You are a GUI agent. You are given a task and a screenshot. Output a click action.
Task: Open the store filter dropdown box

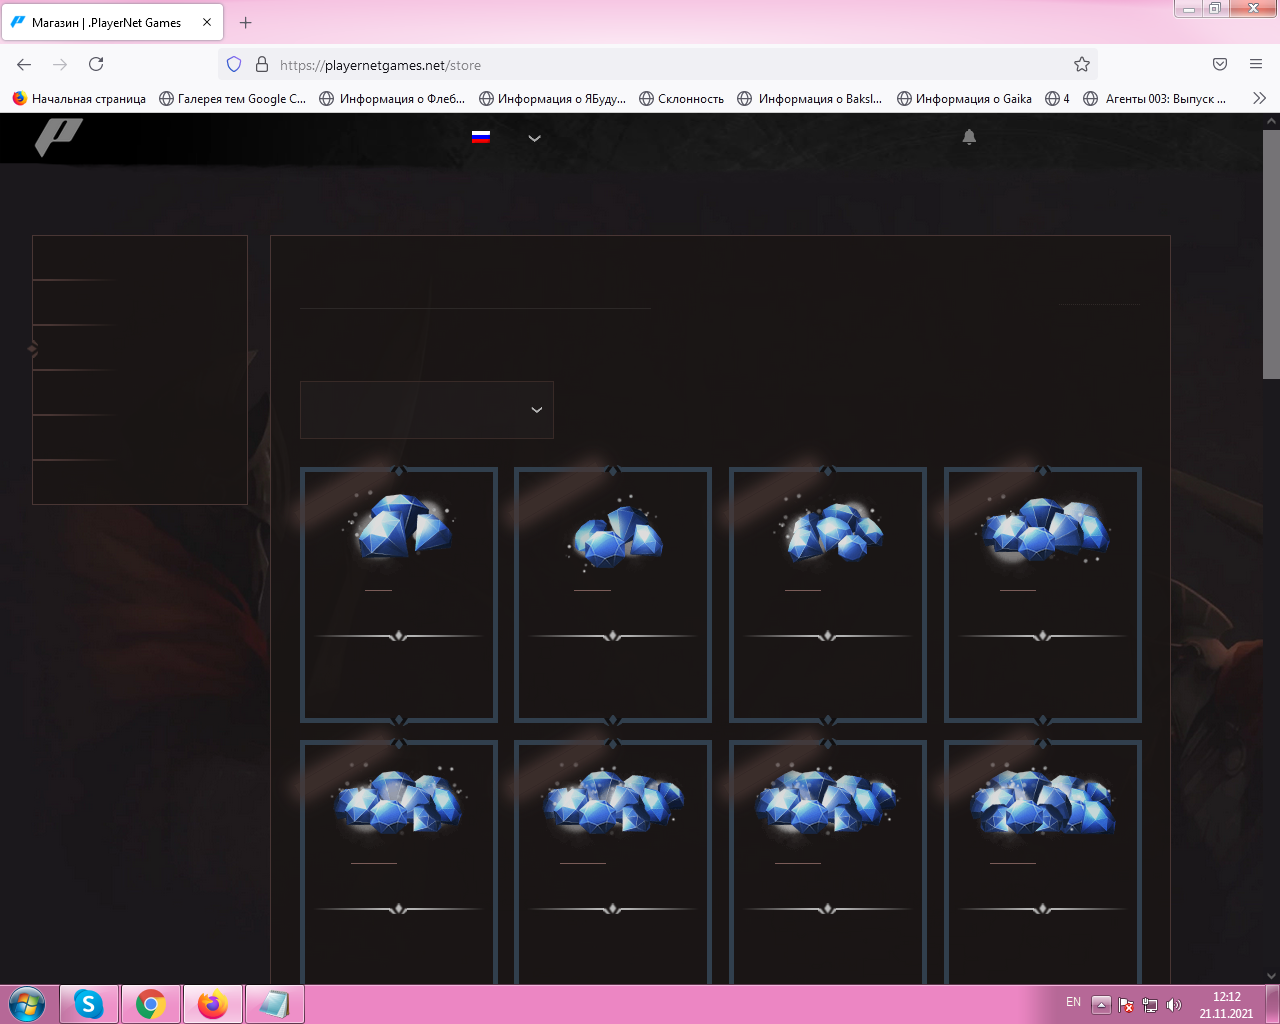click(x=426, y=409)
